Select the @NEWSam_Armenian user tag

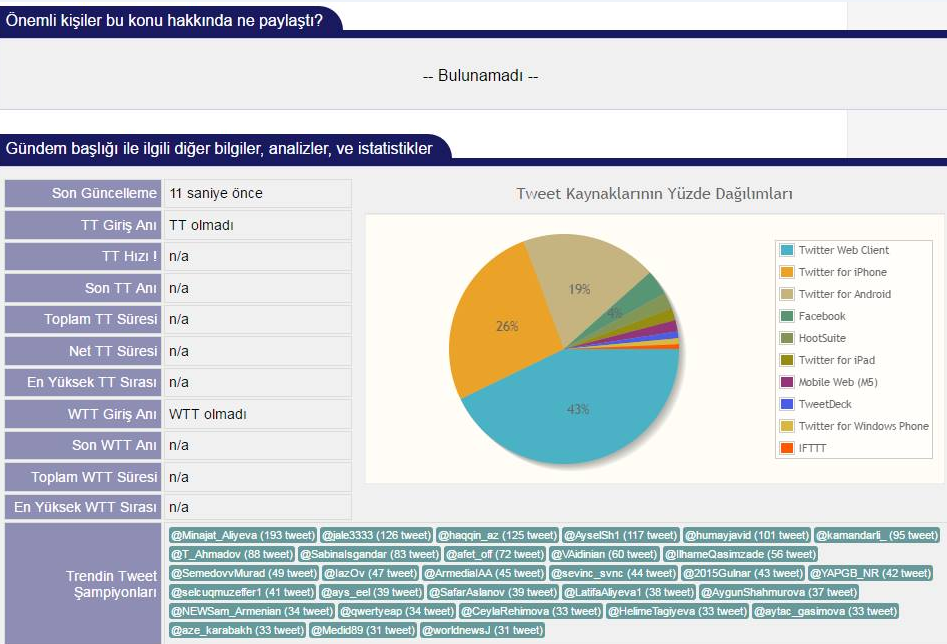[x=251, y=611]
